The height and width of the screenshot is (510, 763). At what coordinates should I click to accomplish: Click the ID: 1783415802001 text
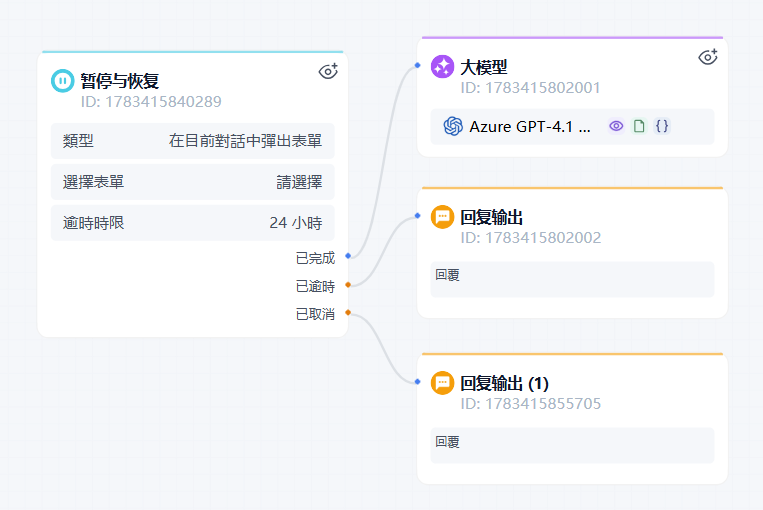[x=530, y=88]
